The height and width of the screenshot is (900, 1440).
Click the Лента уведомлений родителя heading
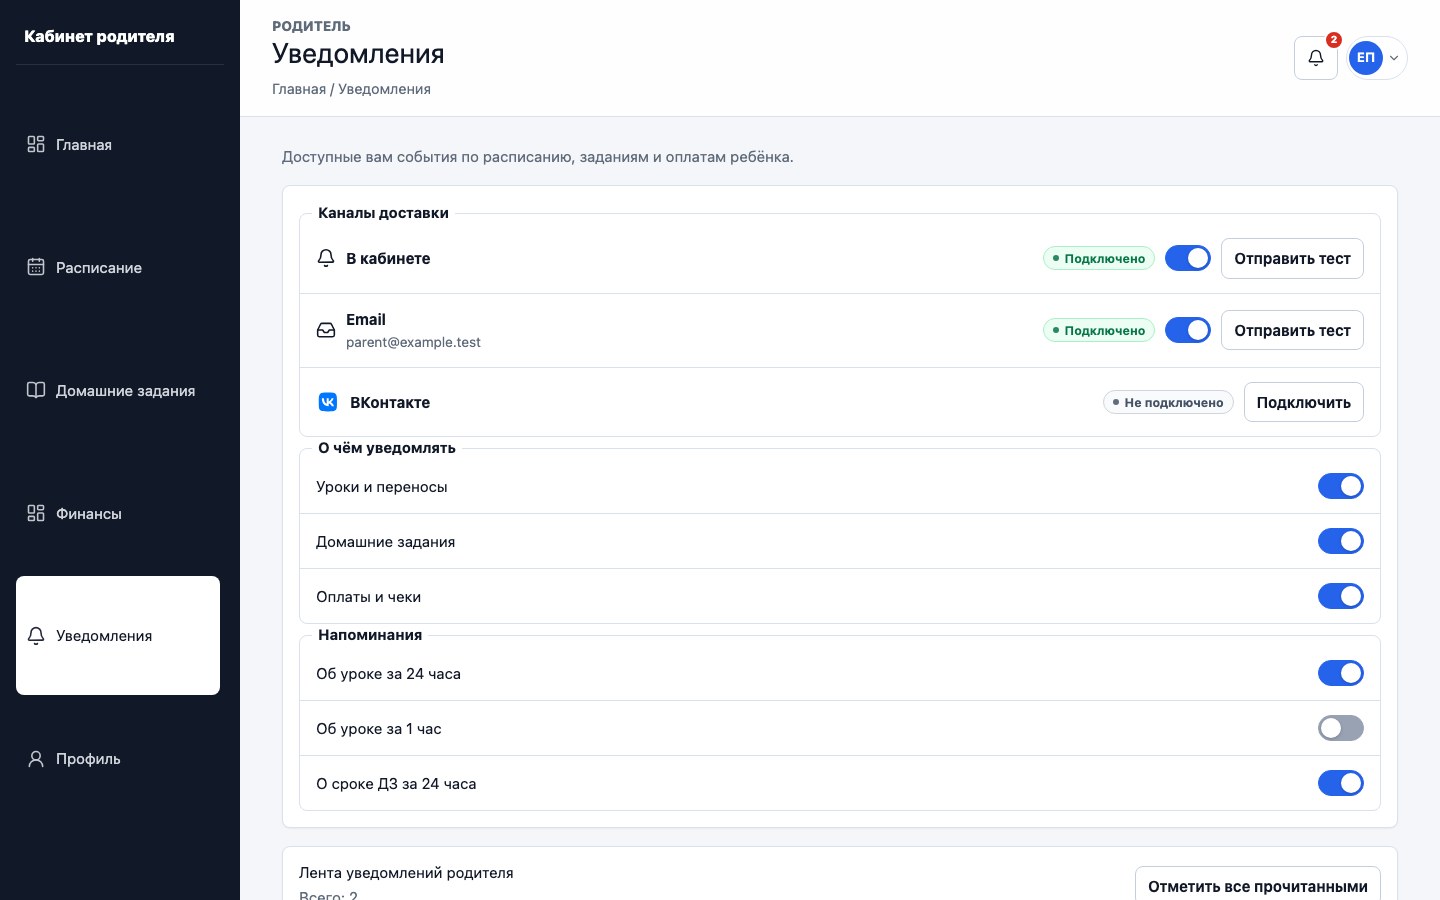(406, 873)
